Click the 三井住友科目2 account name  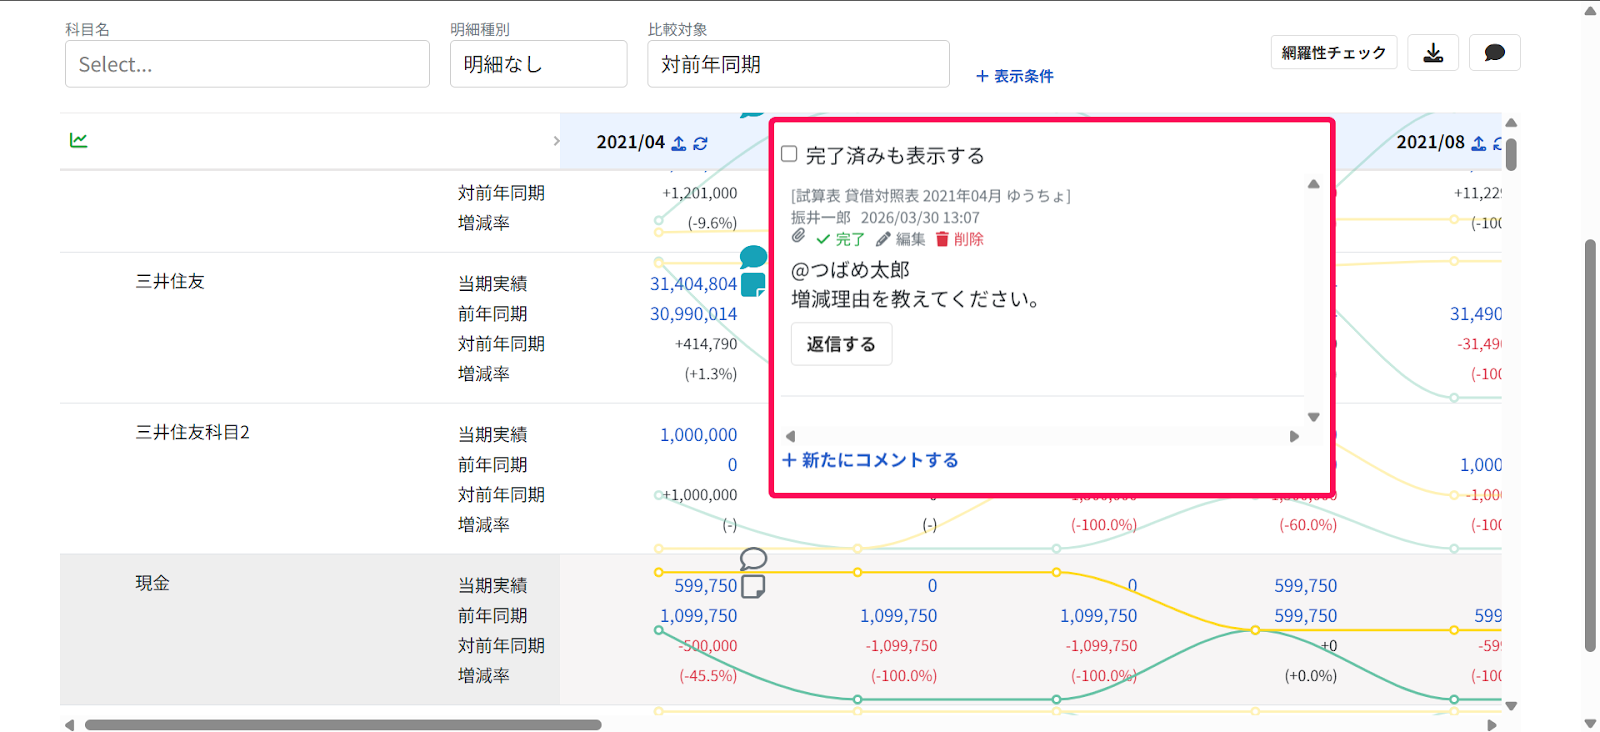click(x=193, y=433)
